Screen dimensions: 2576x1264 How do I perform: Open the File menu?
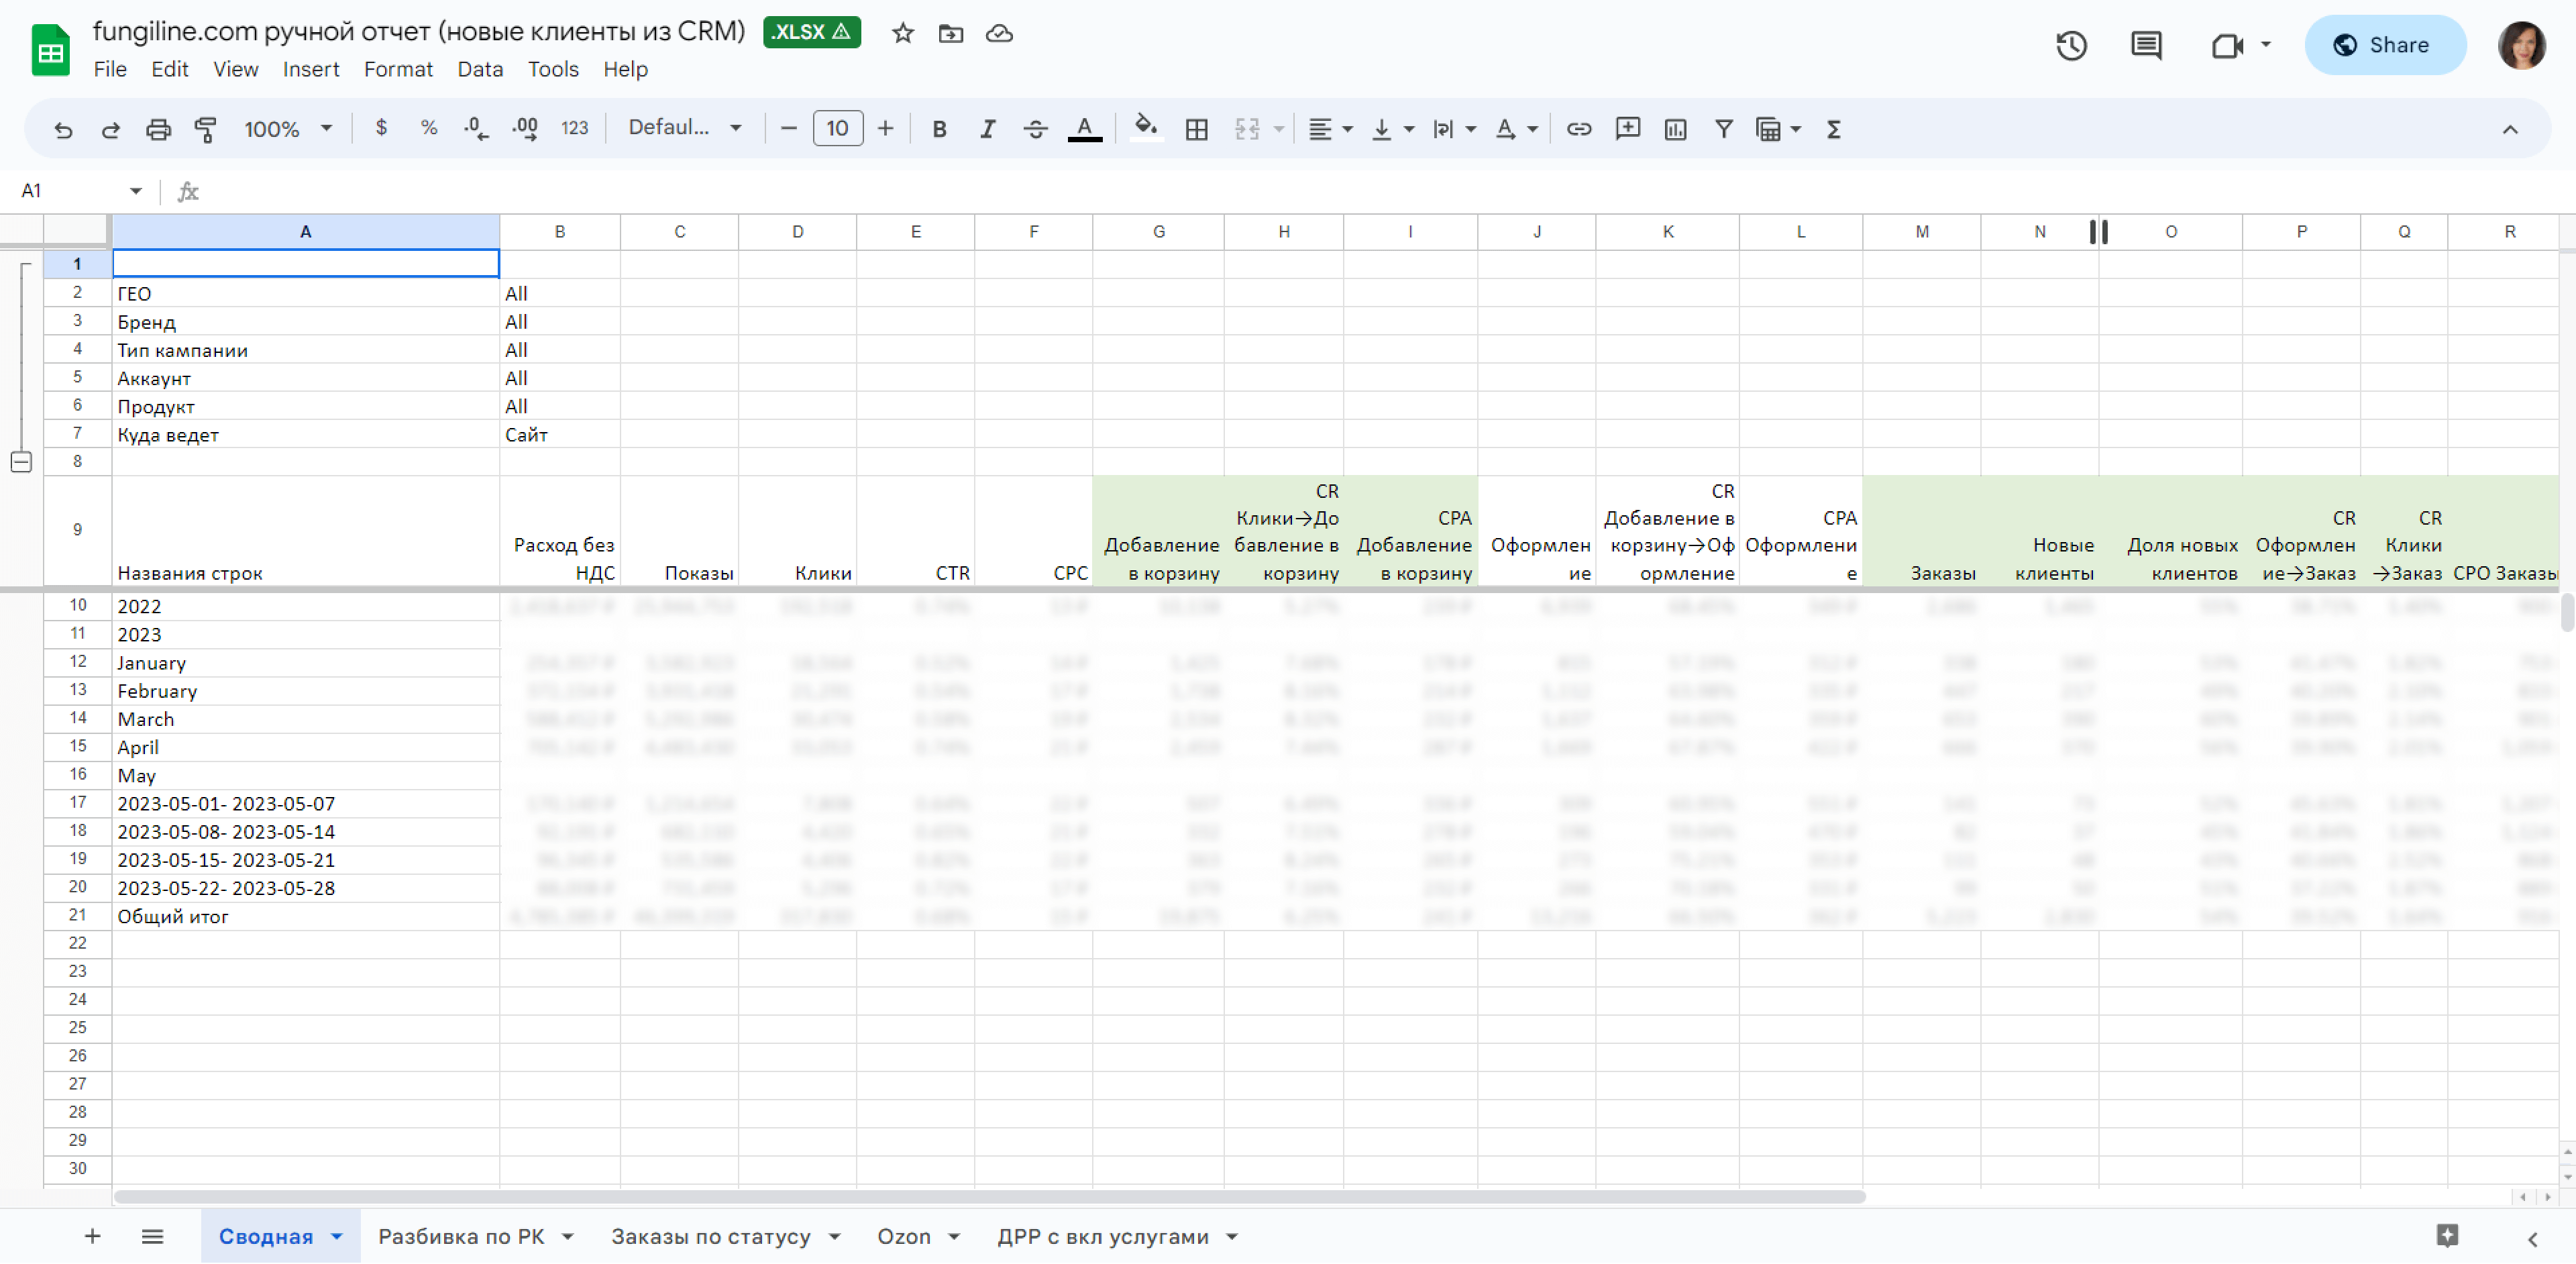coord(110,69)
